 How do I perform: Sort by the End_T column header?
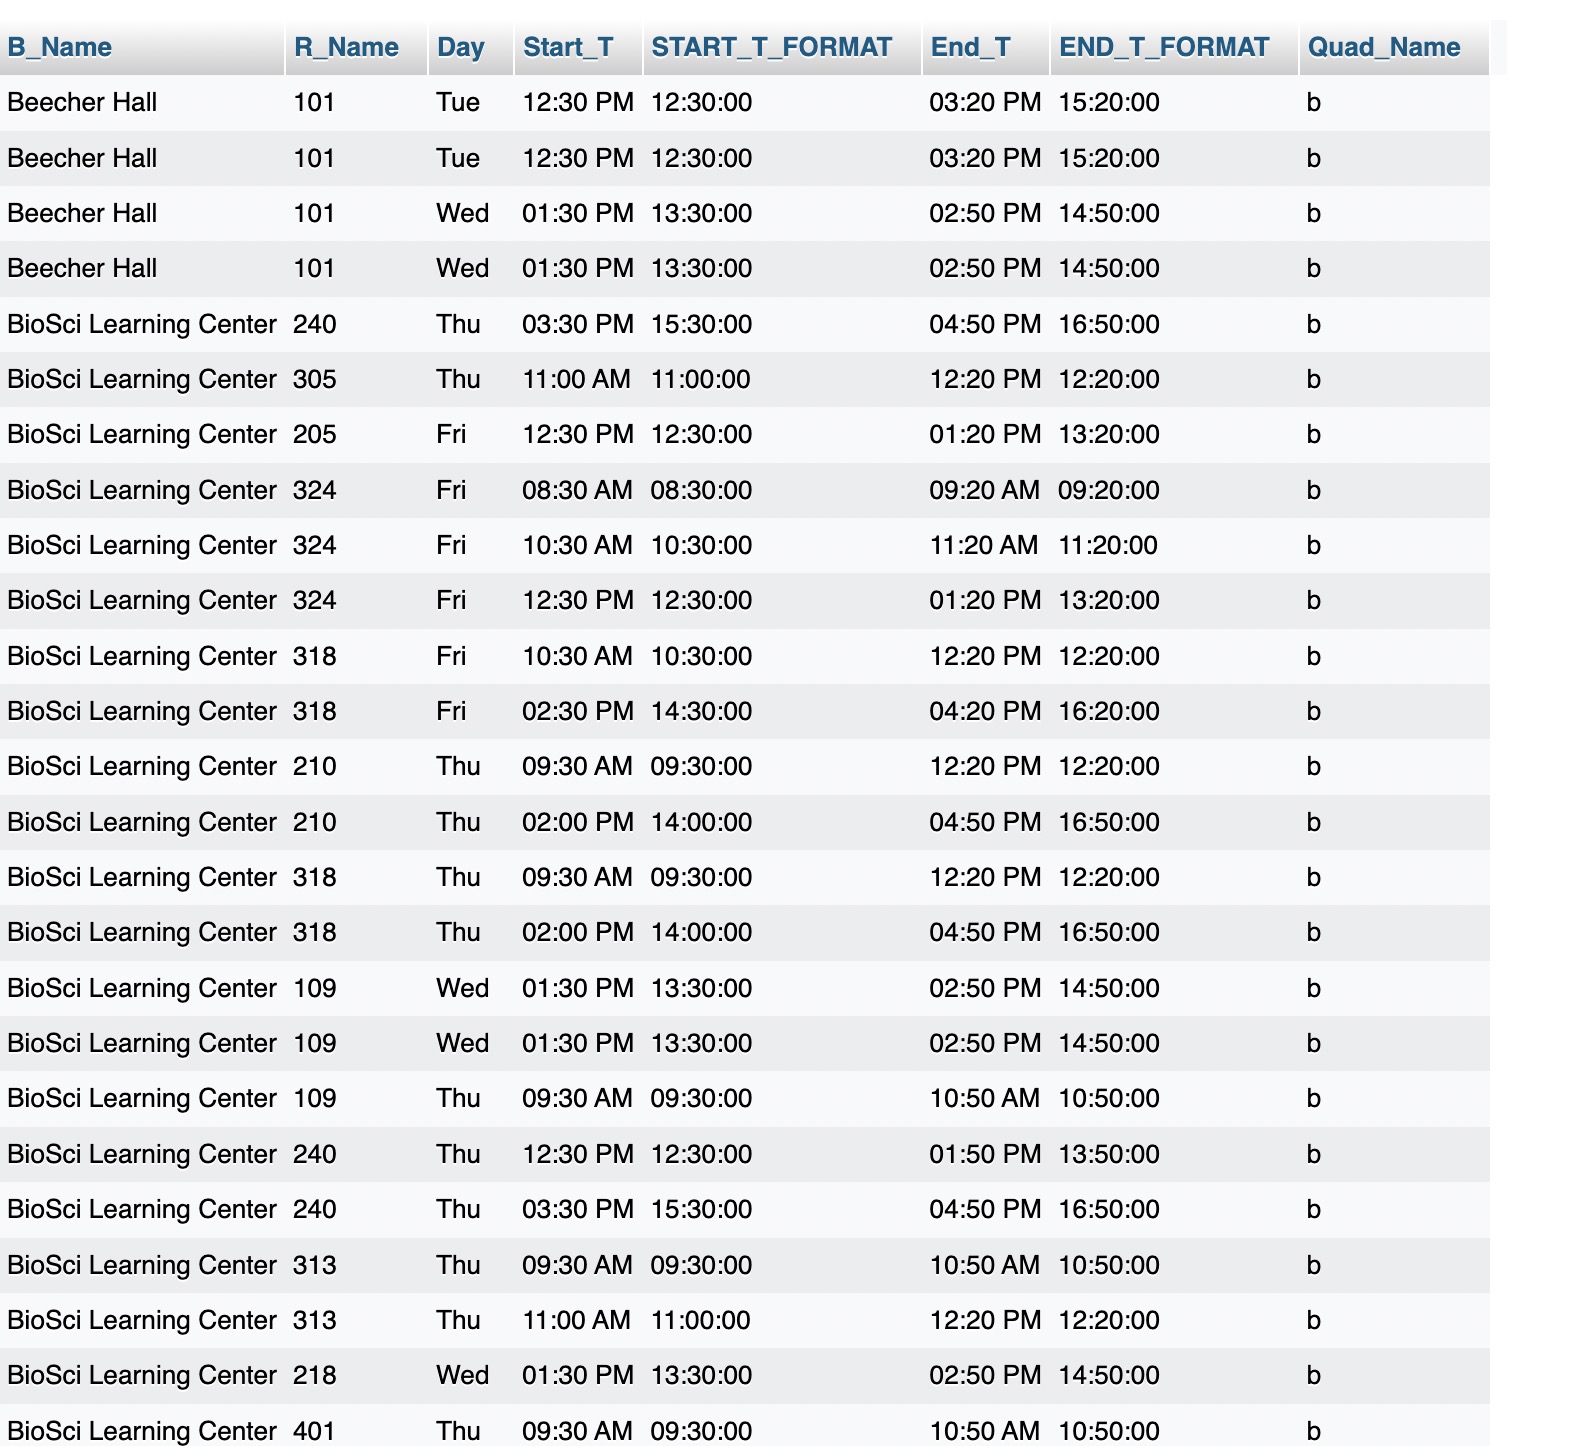click(970, 47)
